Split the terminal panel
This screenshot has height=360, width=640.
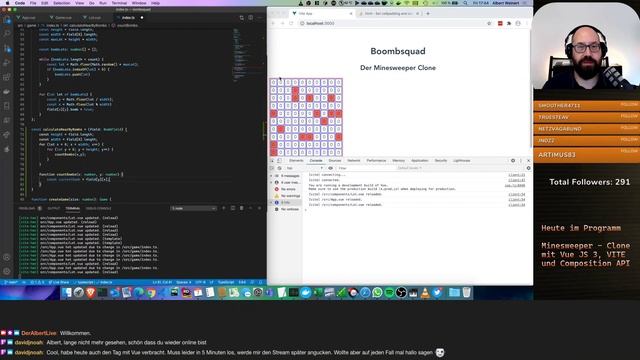pyautogui.click(x=233, y=208)
